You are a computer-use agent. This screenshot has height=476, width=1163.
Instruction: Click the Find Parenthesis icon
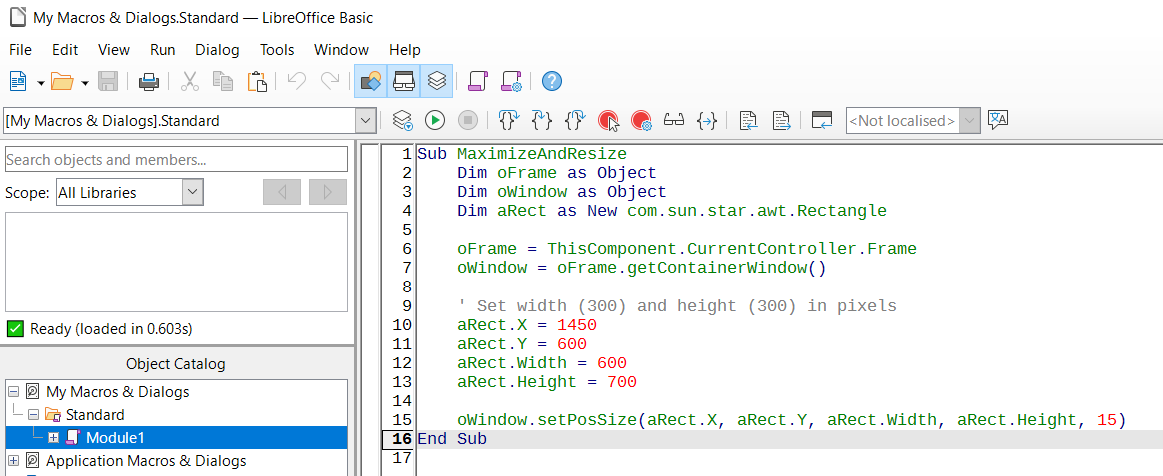pyautogui.click(x=707, y=121)
